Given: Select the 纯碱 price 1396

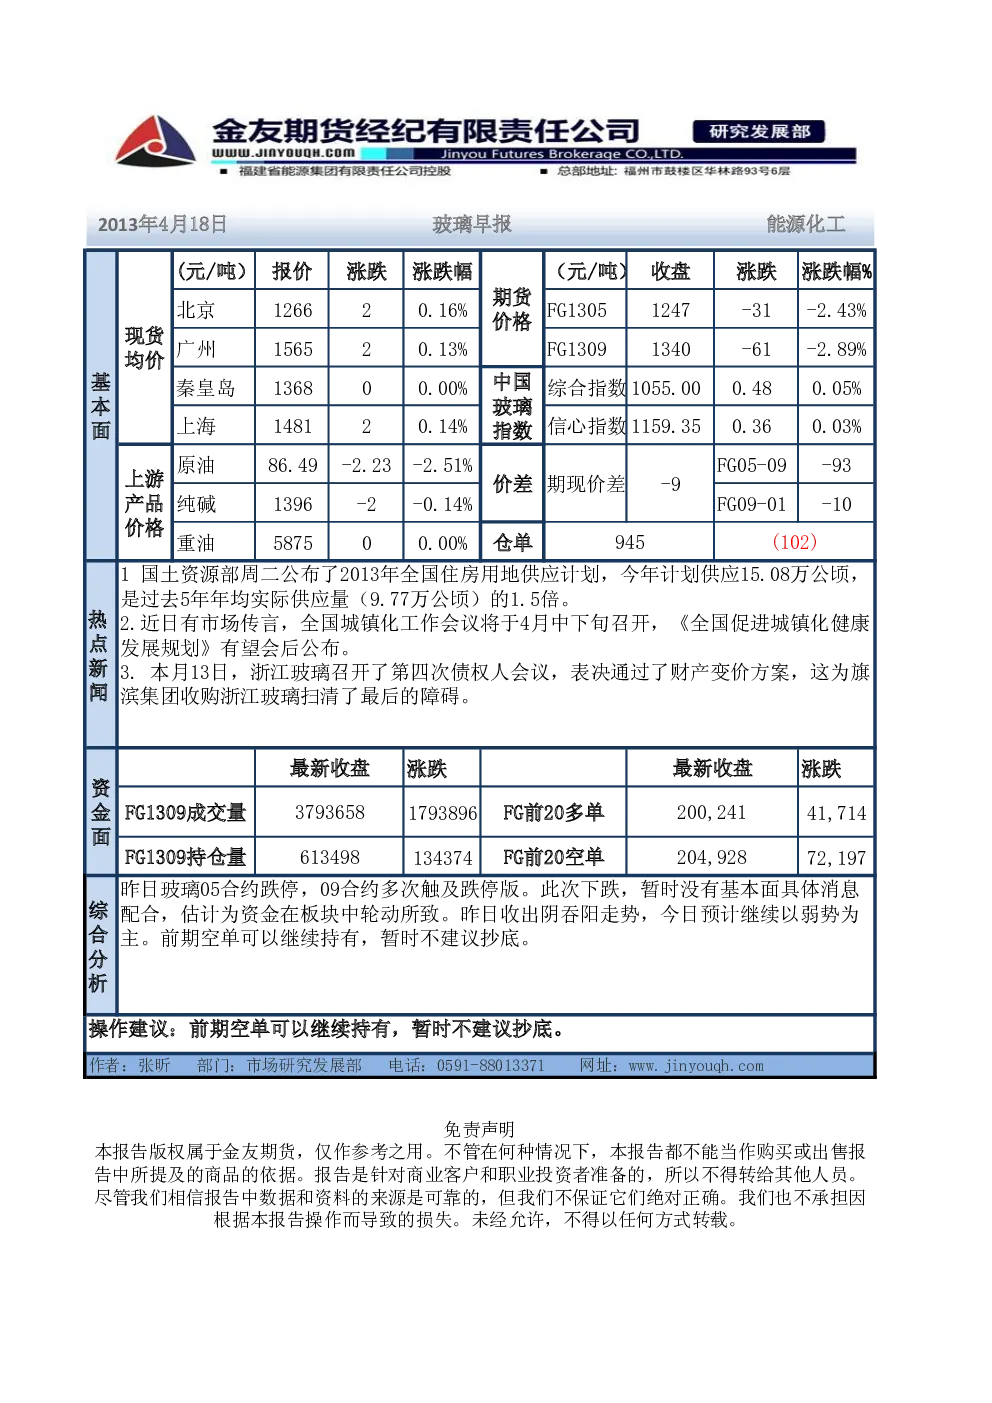Looking at the screenshot, I should click(293, 504).
